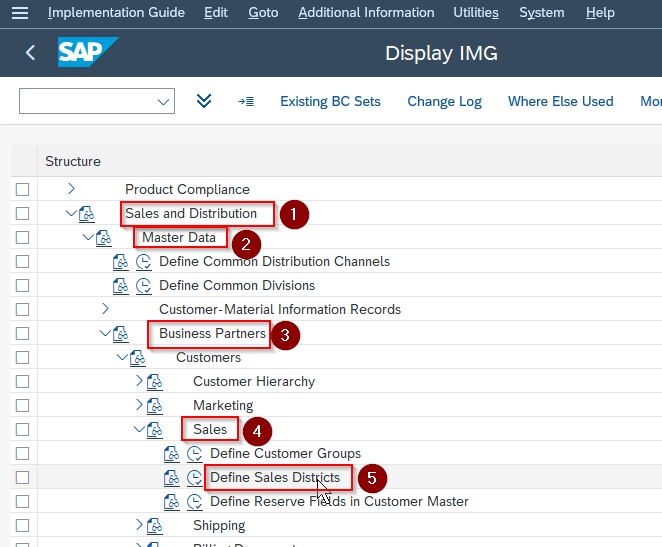The height and width of the screenshot is (547, 662).
Task: Expand the Marketing node
Action: 139,405
